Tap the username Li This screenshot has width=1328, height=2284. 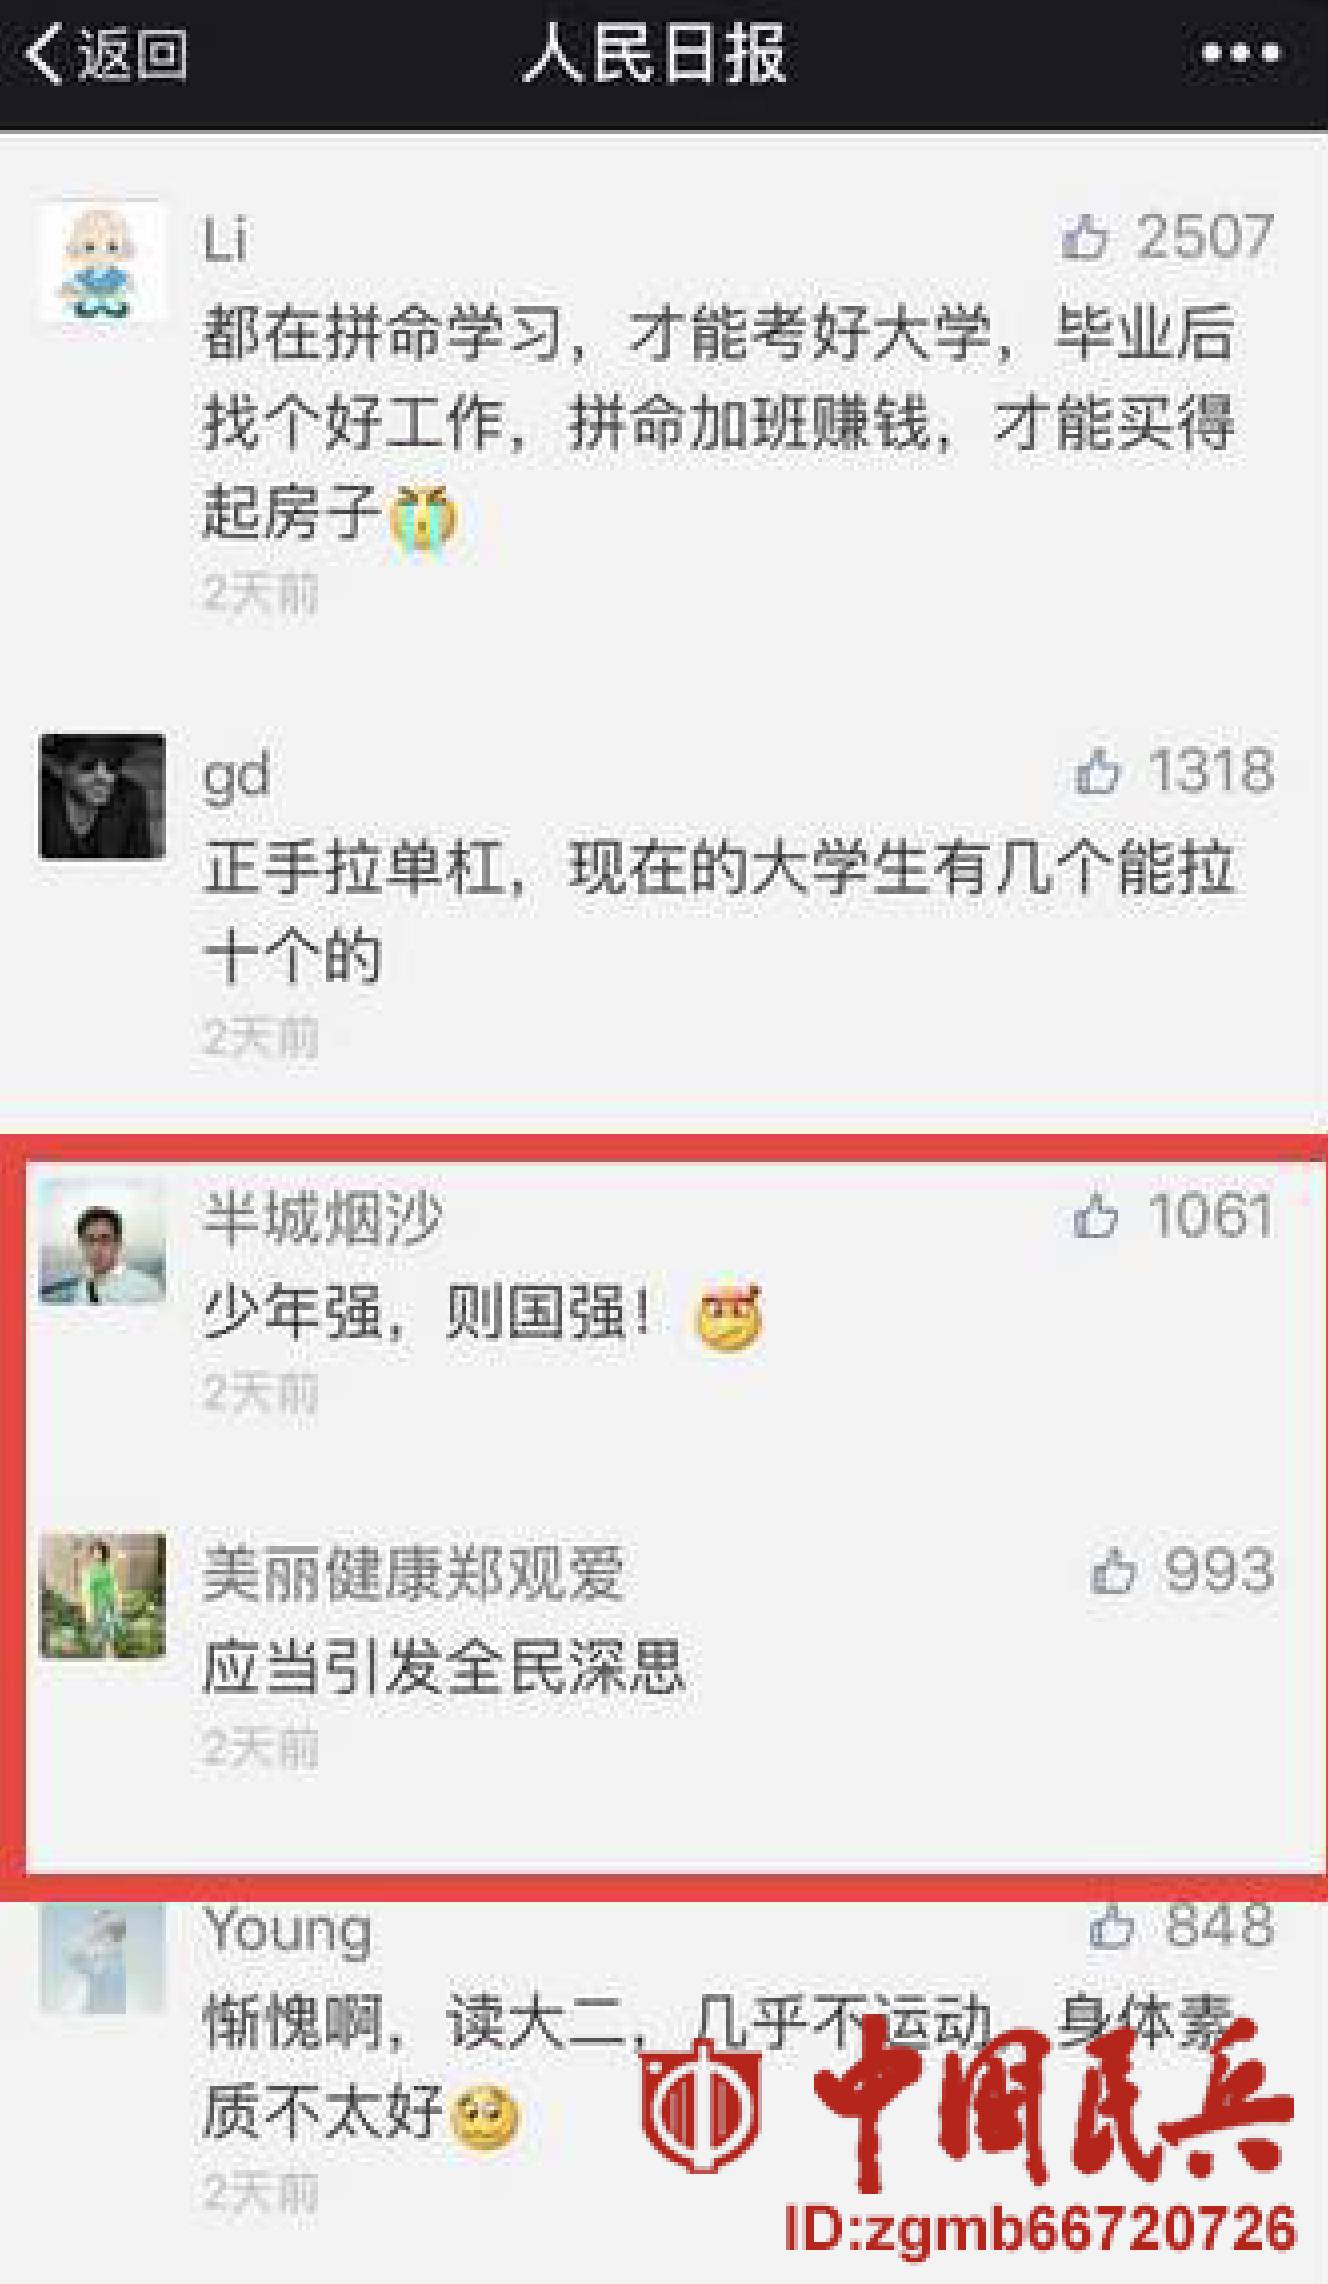[x=225, y=240]
